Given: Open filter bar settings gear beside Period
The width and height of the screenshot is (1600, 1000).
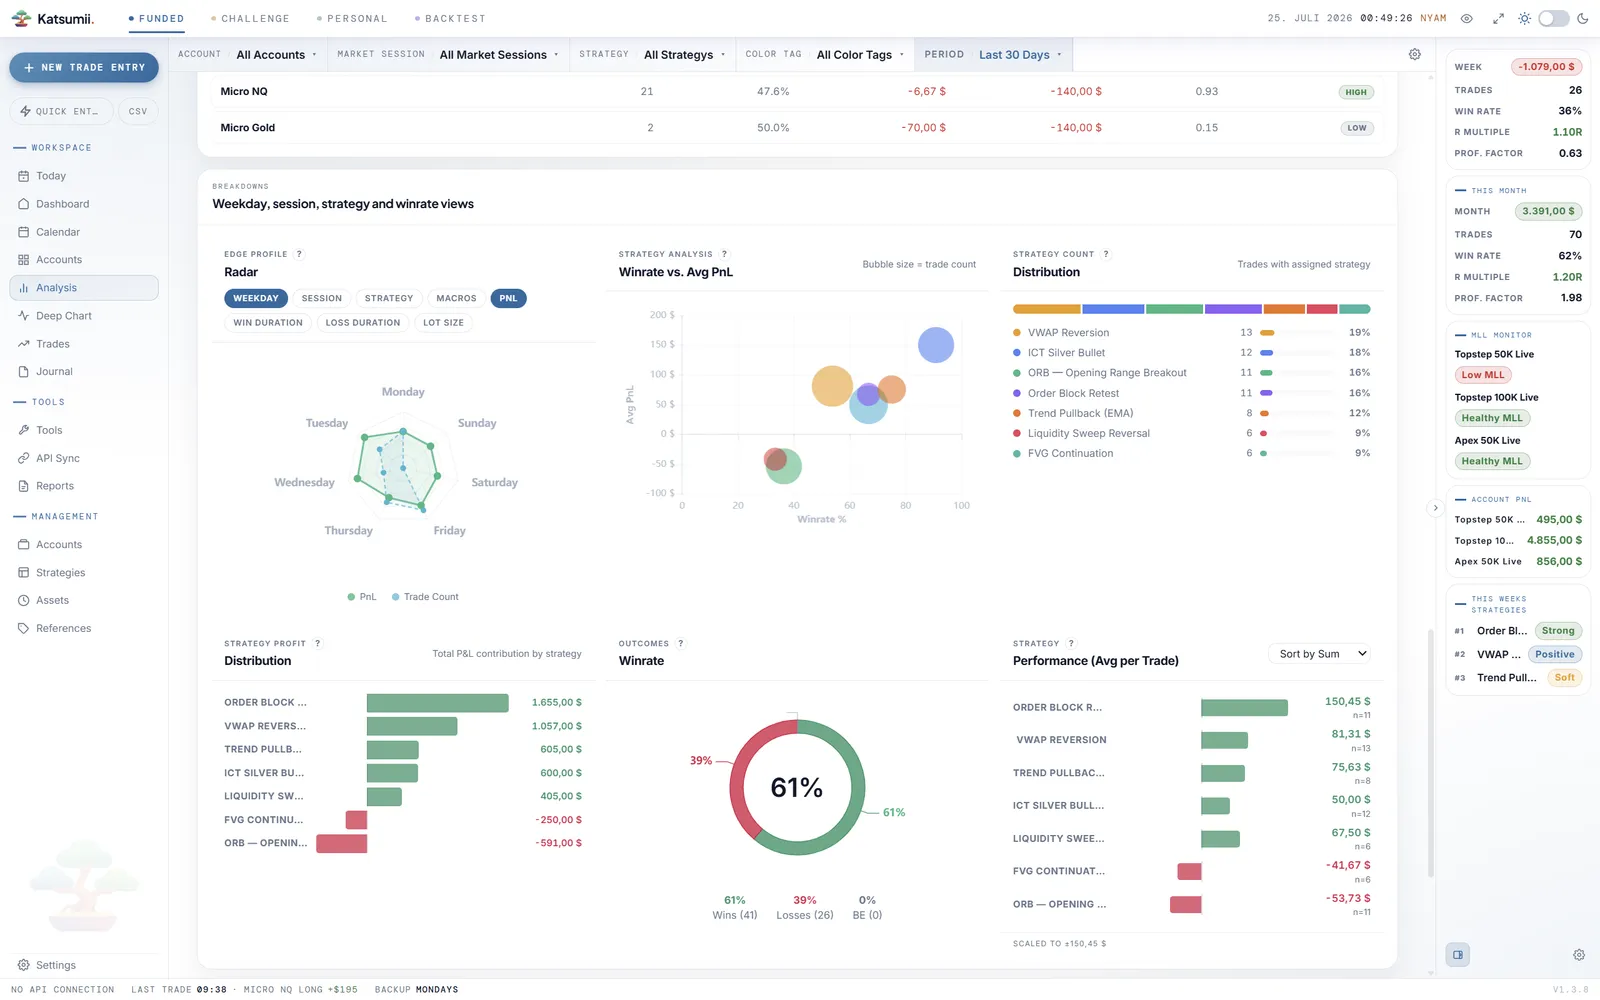Looking at the screenshot, I should (x=1414, y=55).
